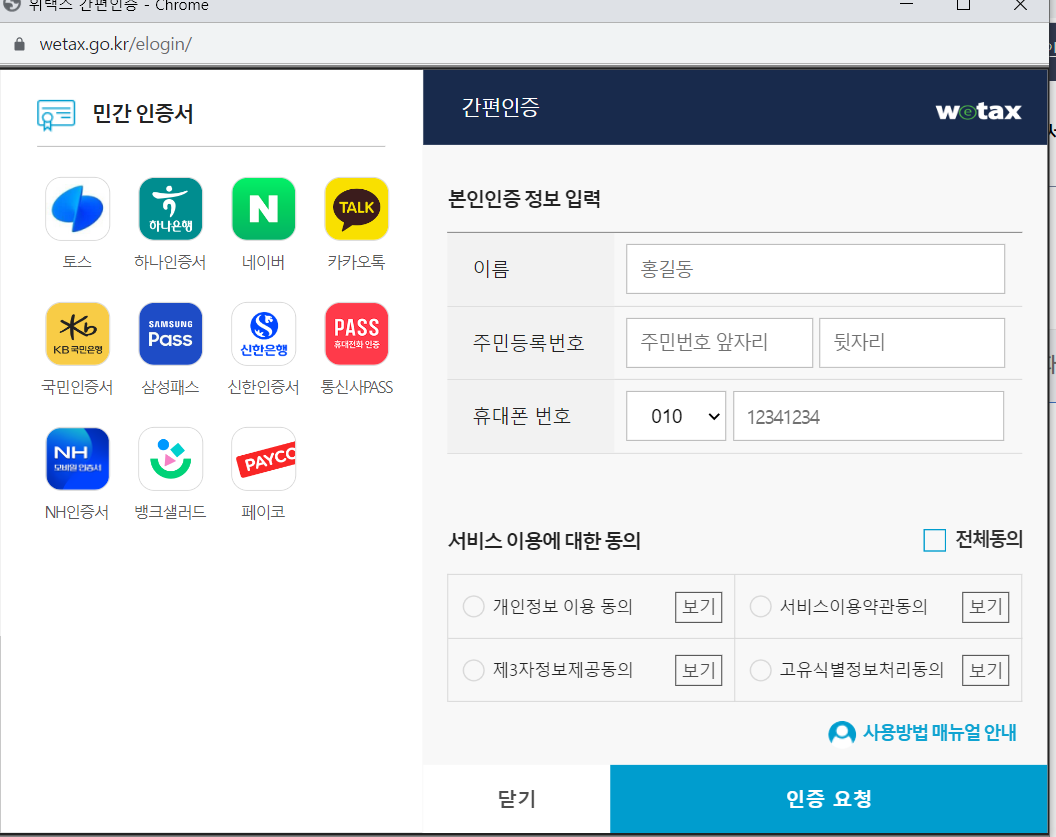Select the KB 국민인증서 icon
Image resolution: width=1056 pixels, height=837 pixels.
point(77,334)
